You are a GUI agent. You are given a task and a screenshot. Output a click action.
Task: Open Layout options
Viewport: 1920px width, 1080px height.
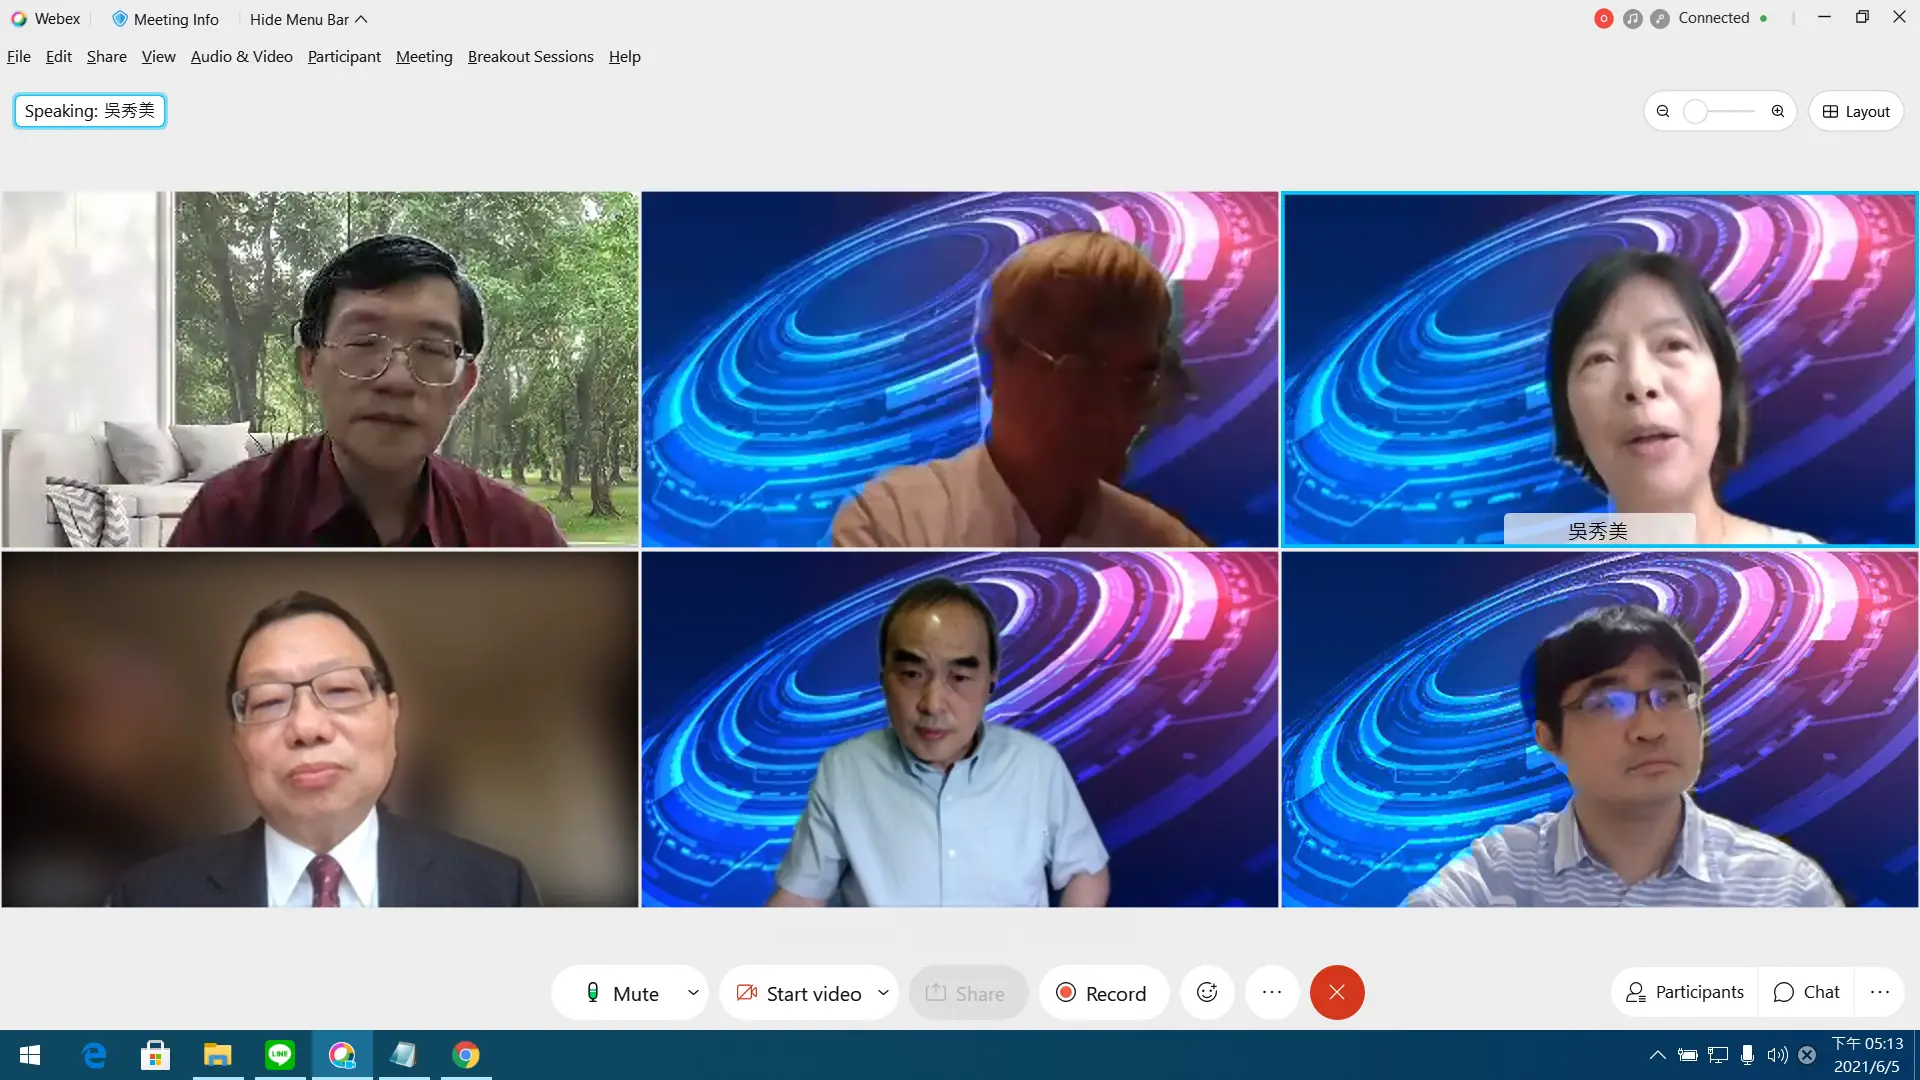coord(1856,111)
